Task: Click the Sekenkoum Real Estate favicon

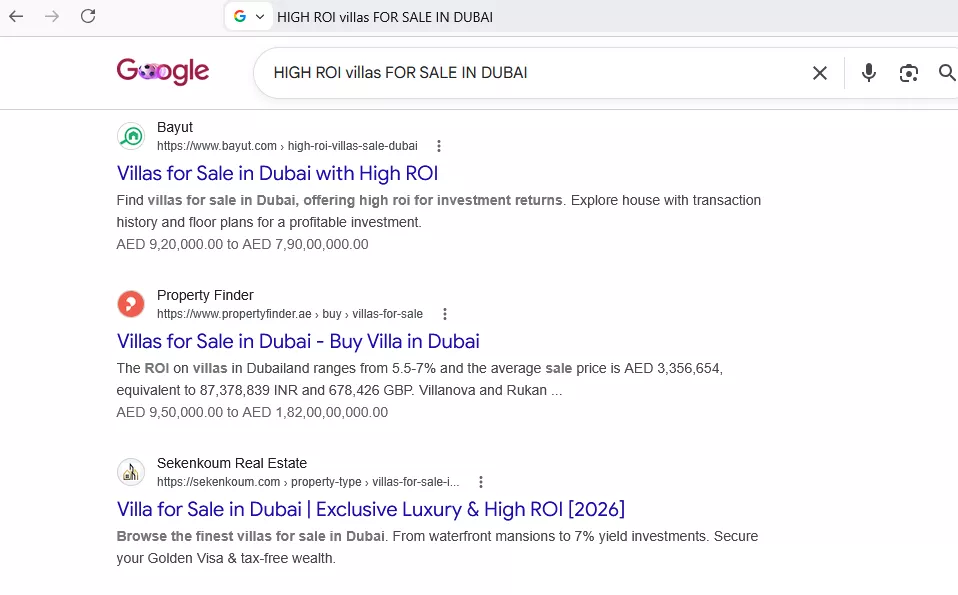Action: (131, 472)
